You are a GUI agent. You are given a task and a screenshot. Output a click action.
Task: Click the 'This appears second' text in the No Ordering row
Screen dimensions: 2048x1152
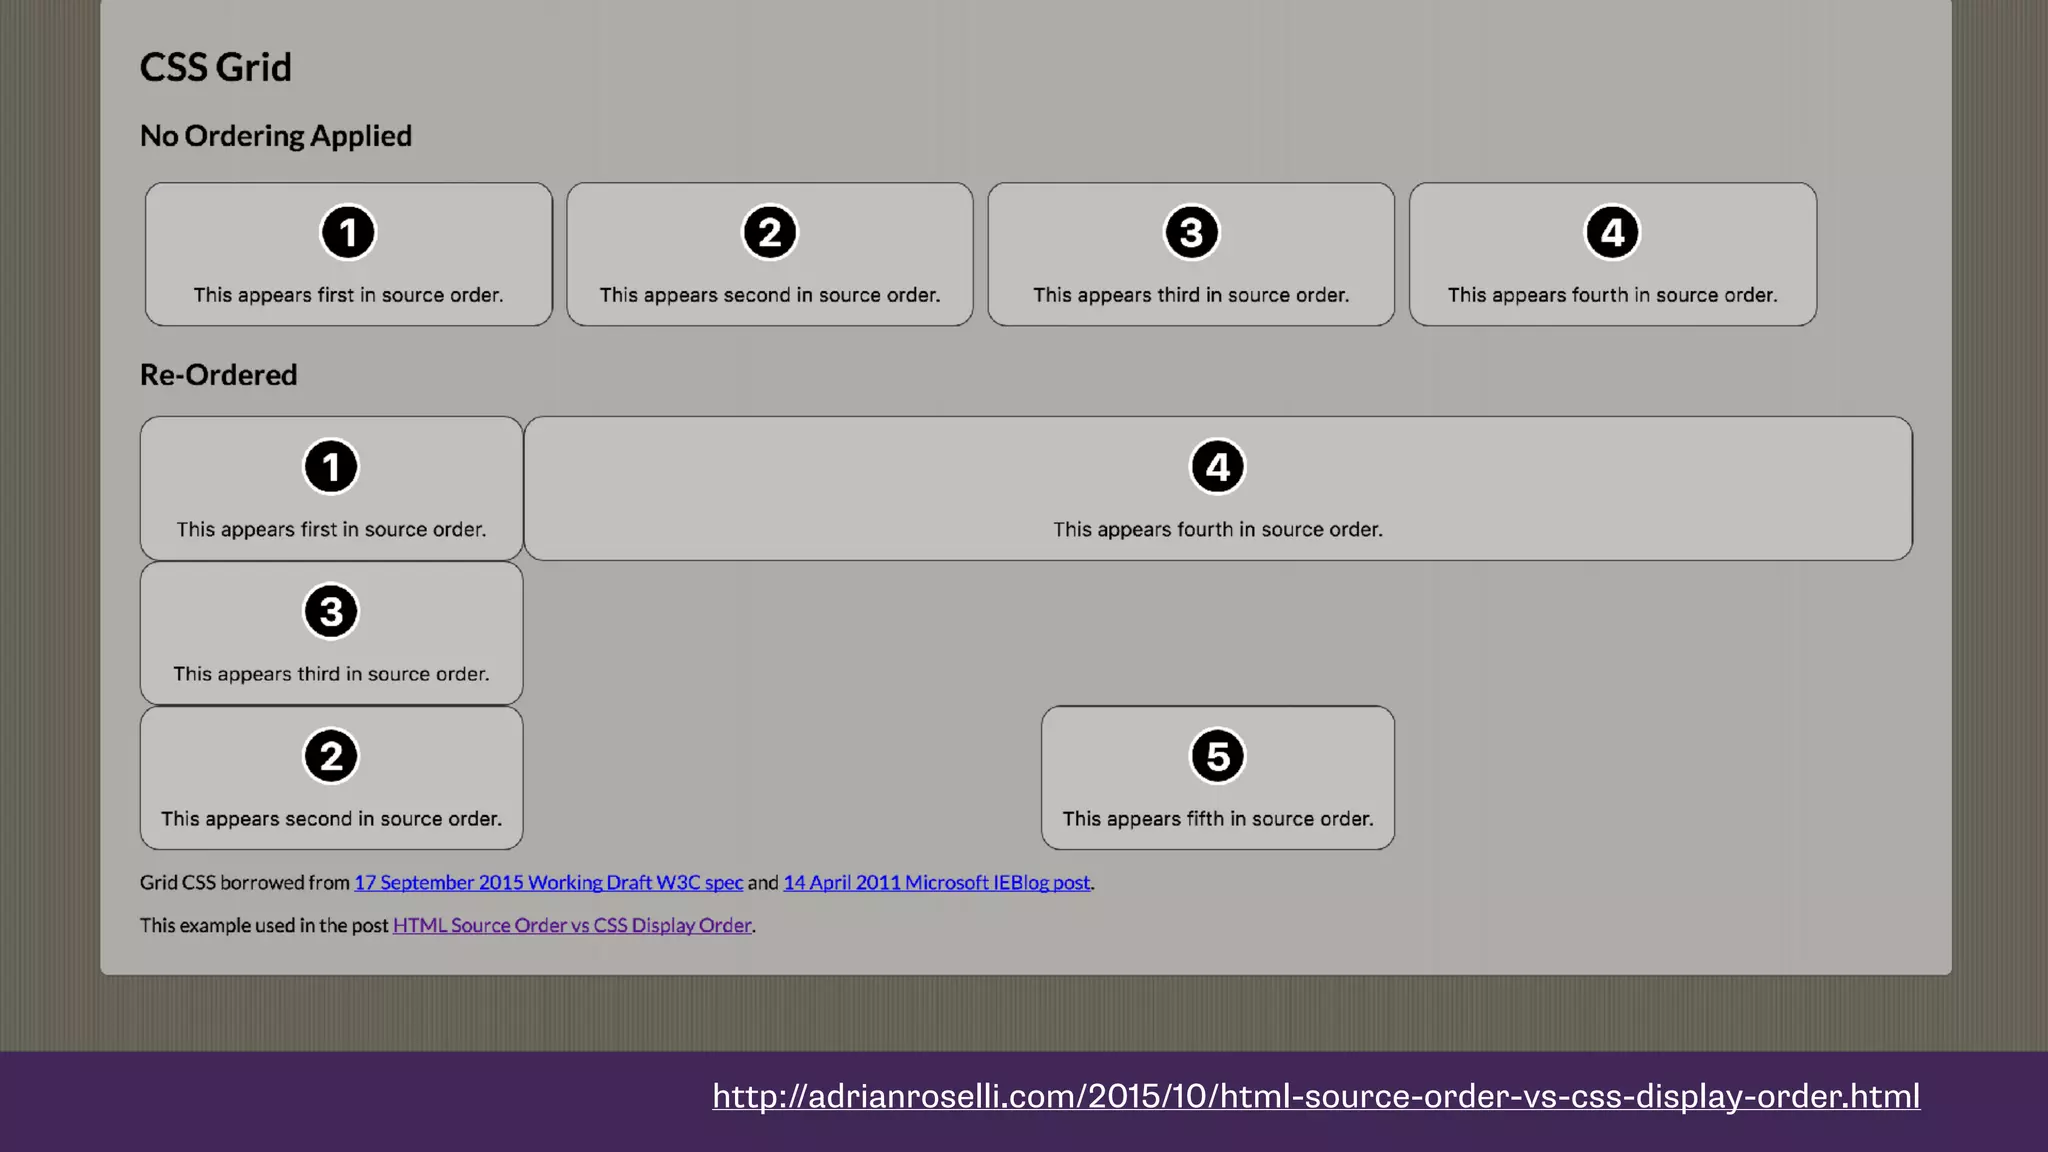pos(769,295)
